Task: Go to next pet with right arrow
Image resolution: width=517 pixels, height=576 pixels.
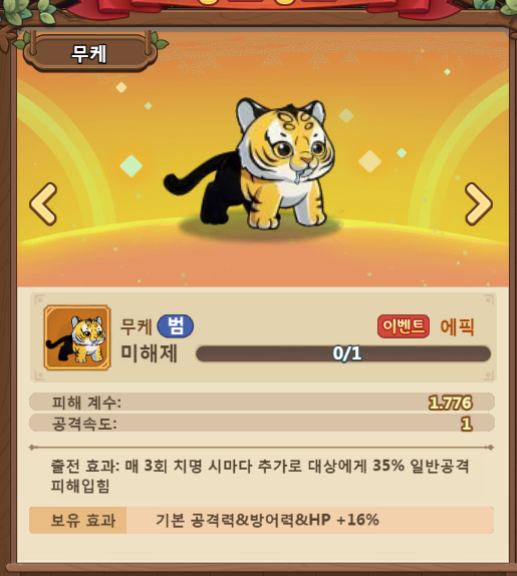Action: [x=478, y=204]
